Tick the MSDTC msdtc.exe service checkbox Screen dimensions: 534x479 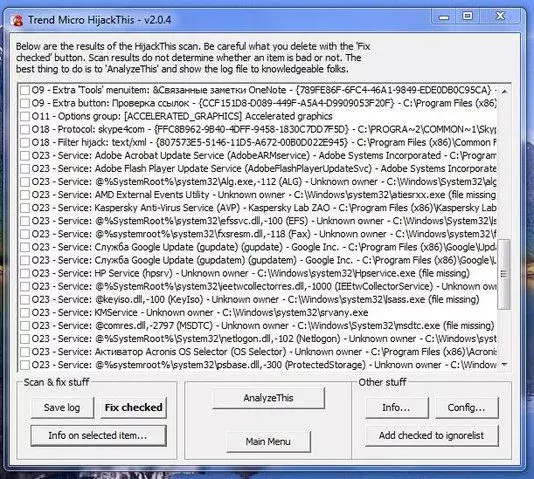point(25,326)
